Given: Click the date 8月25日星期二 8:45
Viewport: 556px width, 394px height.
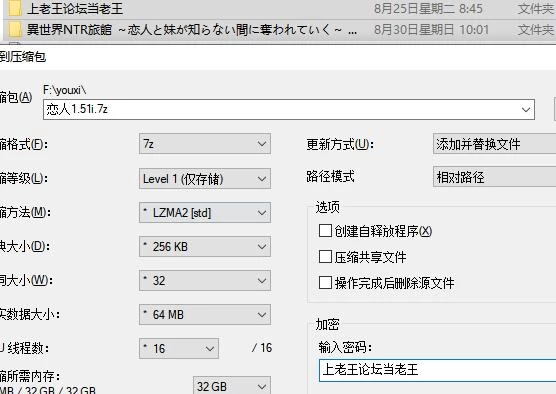Looking at the screenshot, I should click(428, 9).
